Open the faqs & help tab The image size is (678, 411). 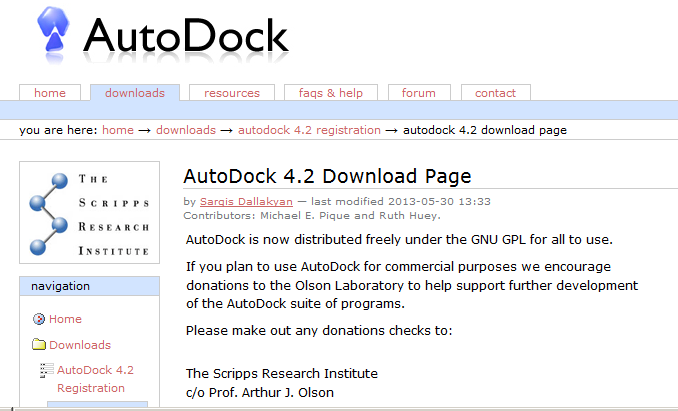(331, 93)
